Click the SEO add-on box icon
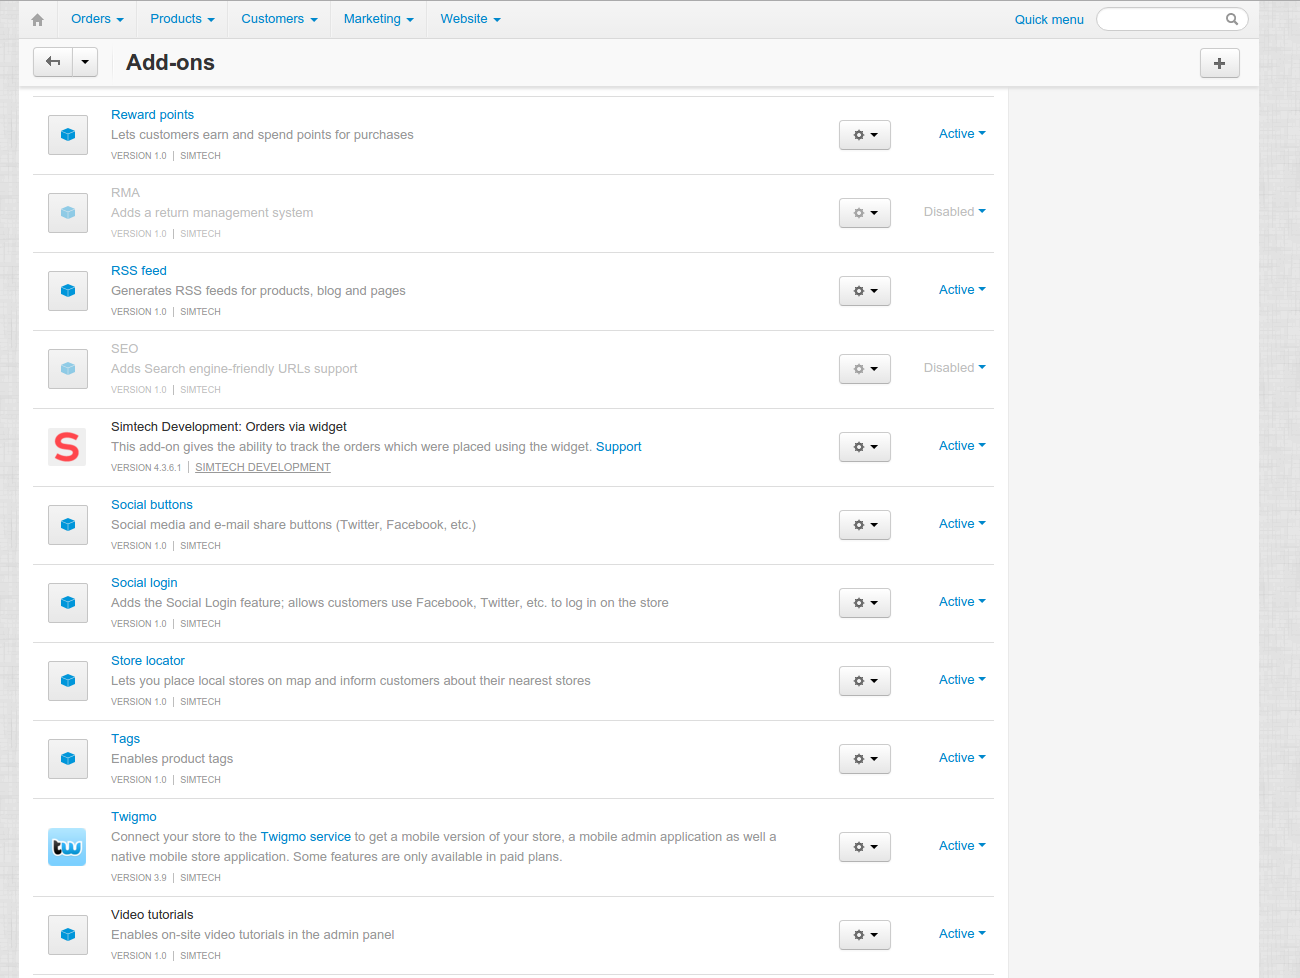 coord(68,369)
